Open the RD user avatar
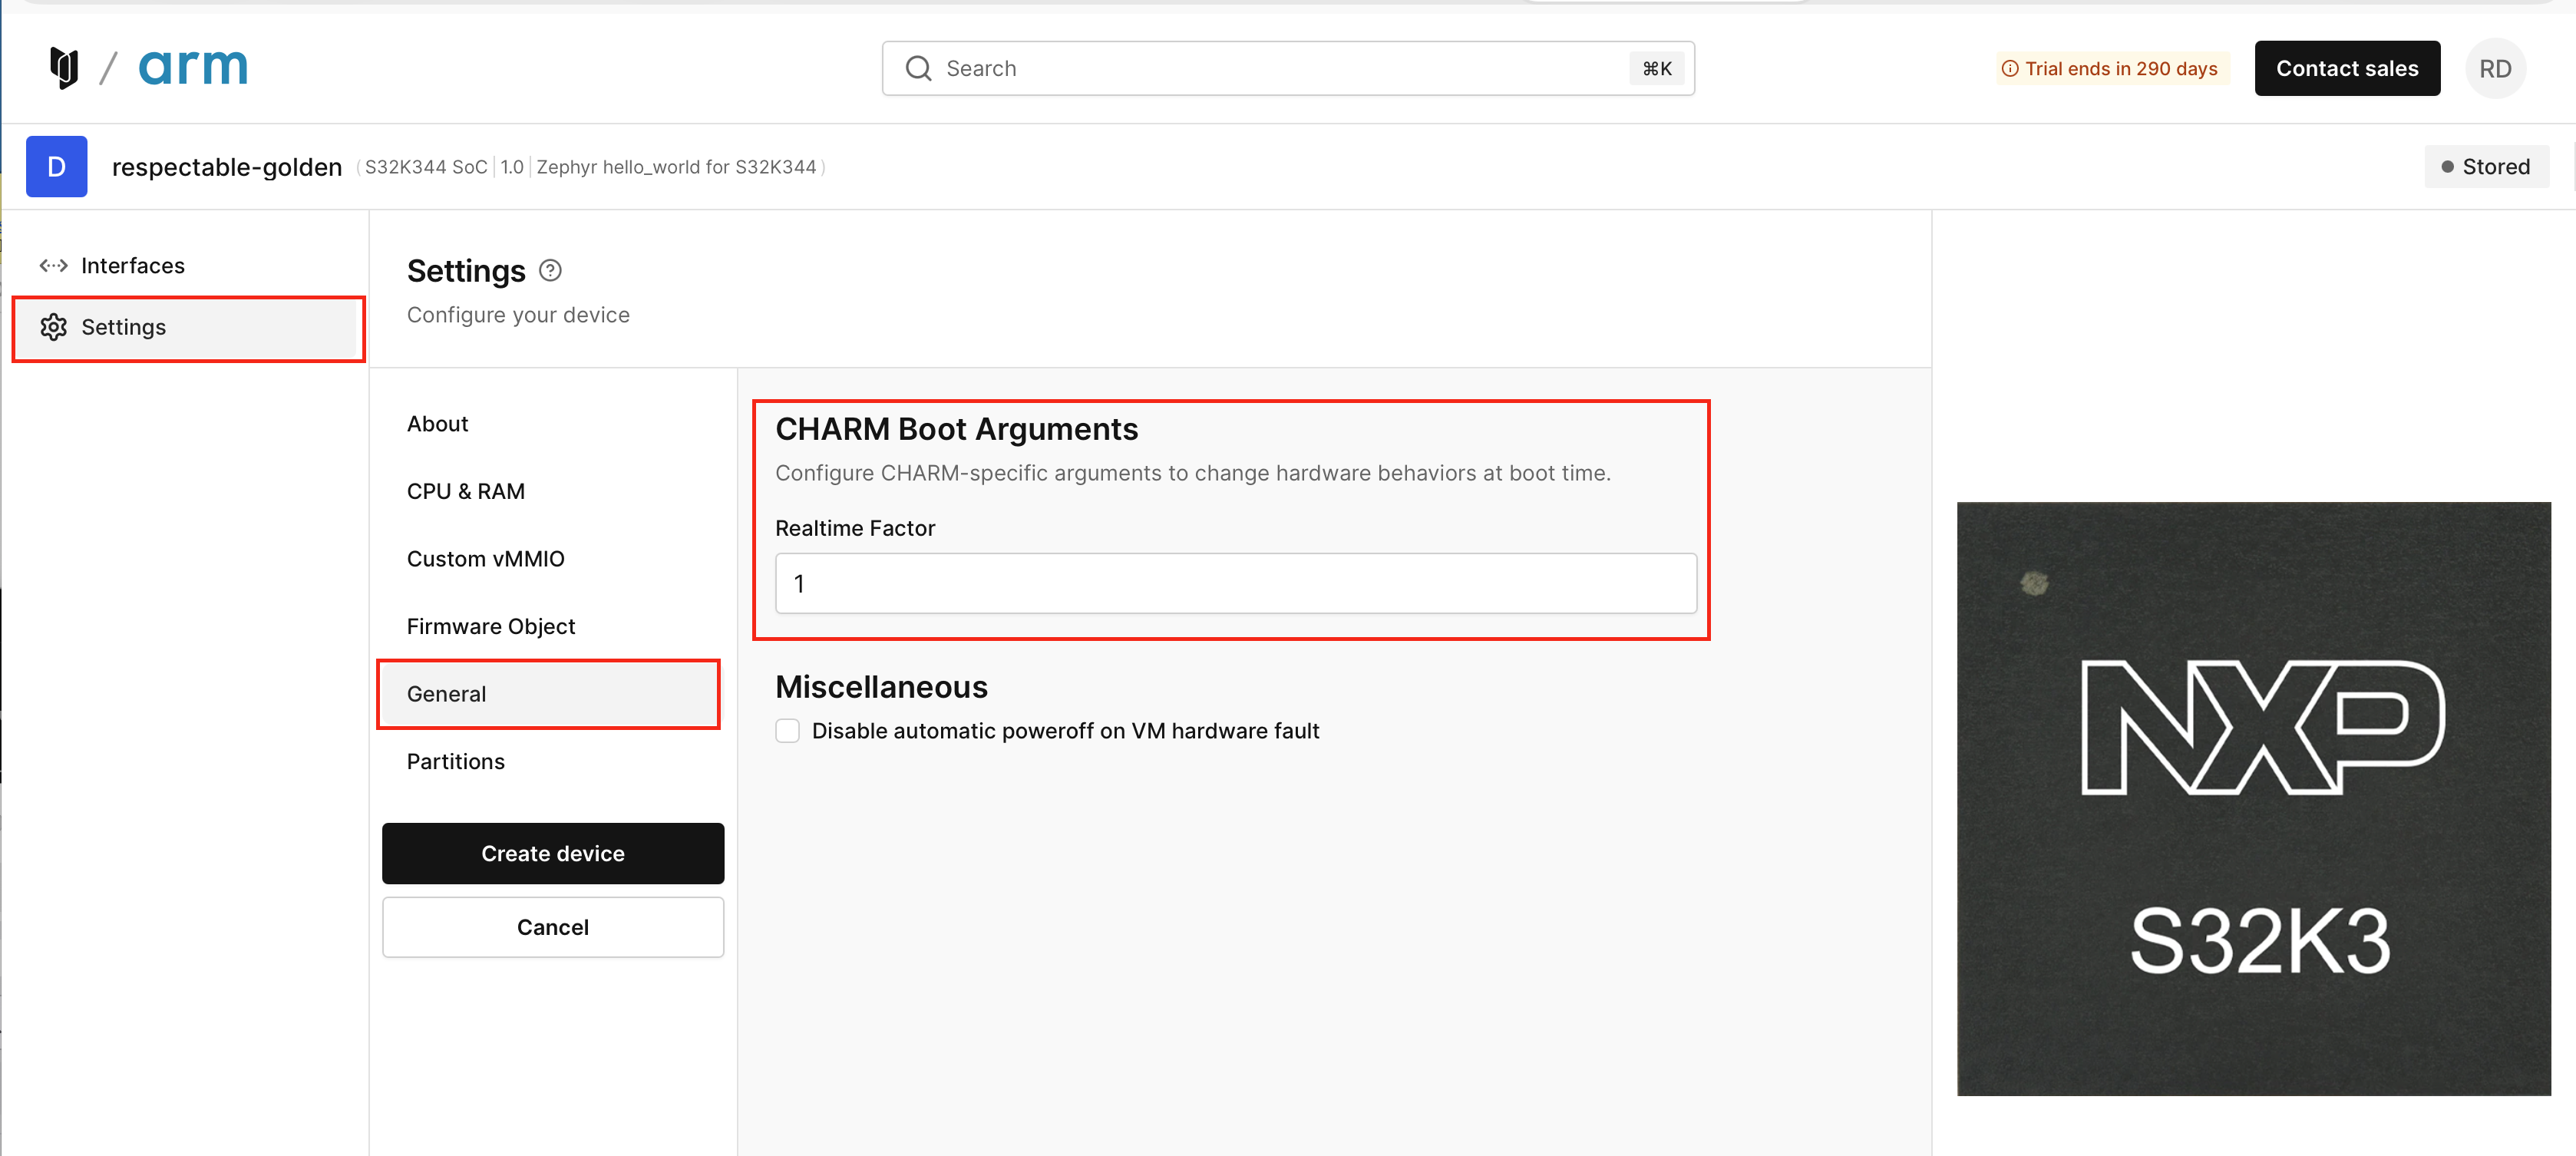2576x1156 pixels. (x=2495, y=68)
